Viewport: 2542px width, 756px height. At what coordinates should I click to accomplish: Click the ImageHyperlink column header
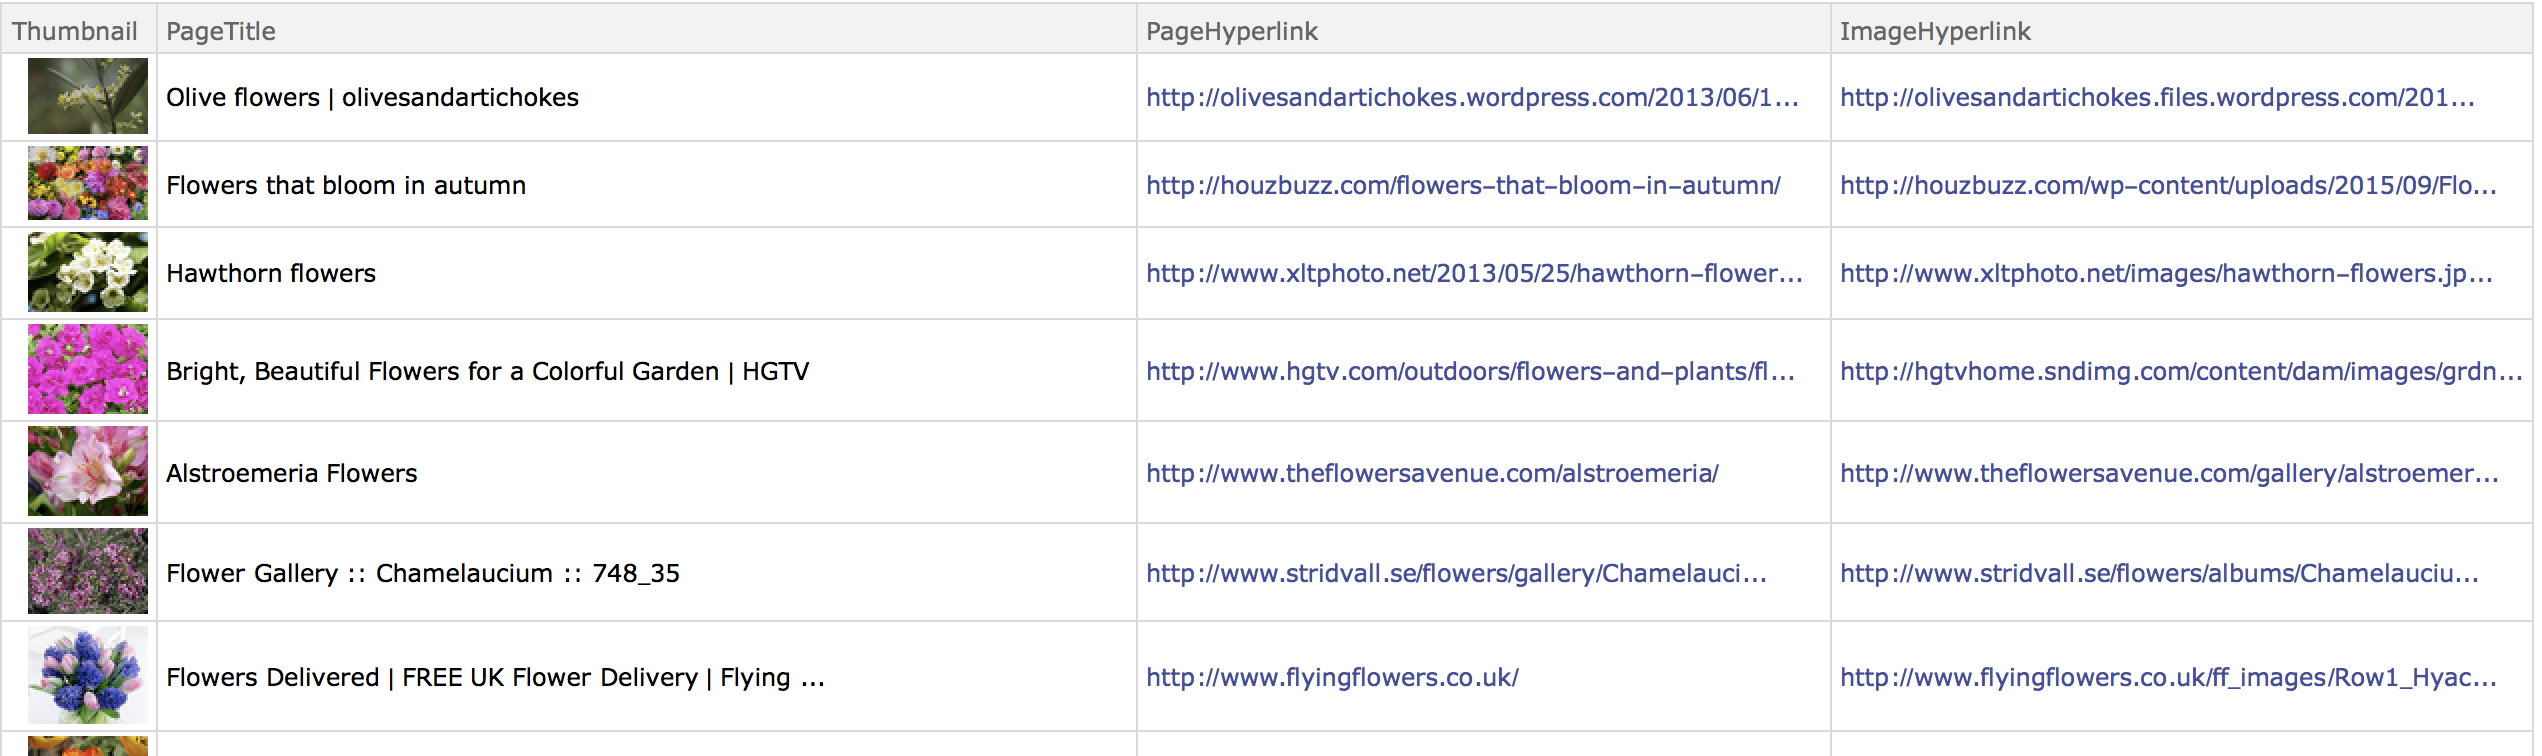tap(1935, 31)
